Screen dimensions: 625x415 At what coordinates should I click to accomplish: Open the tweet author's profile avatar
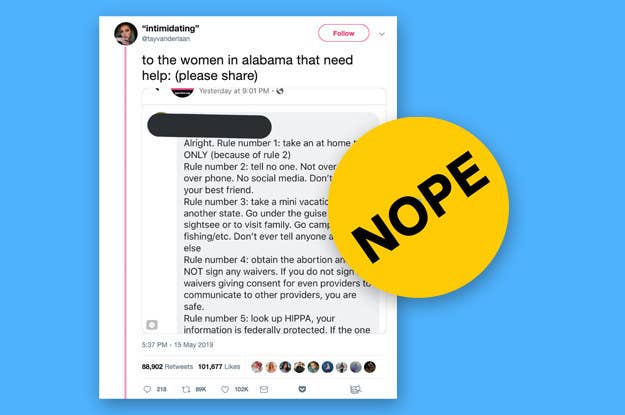coord(126,33)
